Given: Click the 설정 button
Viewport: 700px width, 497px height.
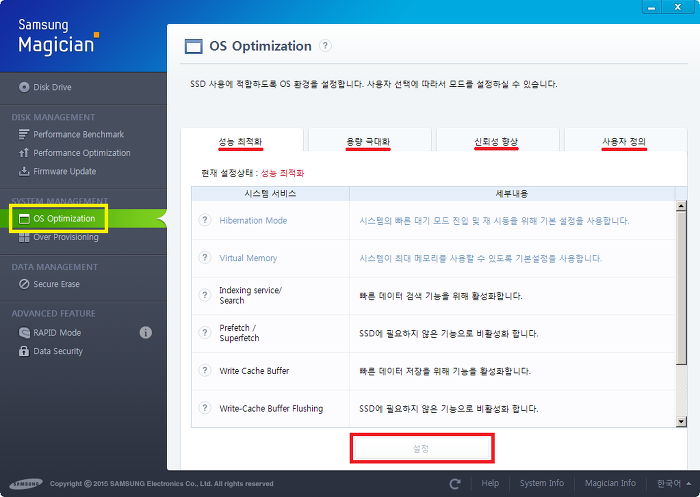Looking at the screenshot, I should click(x=422, y=448).
